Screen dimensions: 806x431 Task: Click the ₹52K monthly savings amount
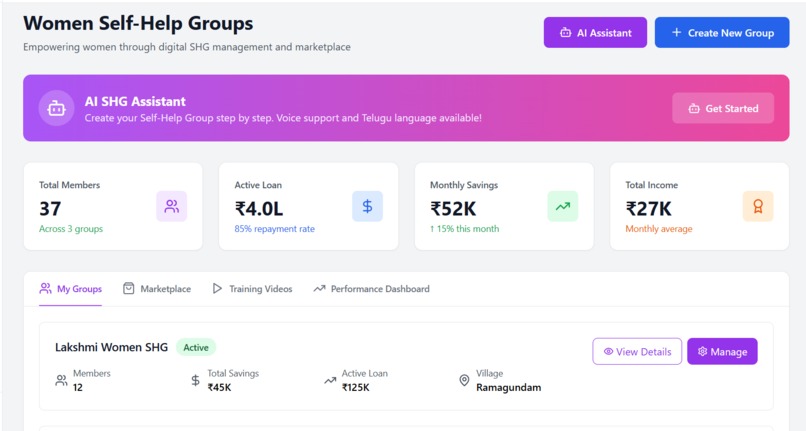[453, 209]
